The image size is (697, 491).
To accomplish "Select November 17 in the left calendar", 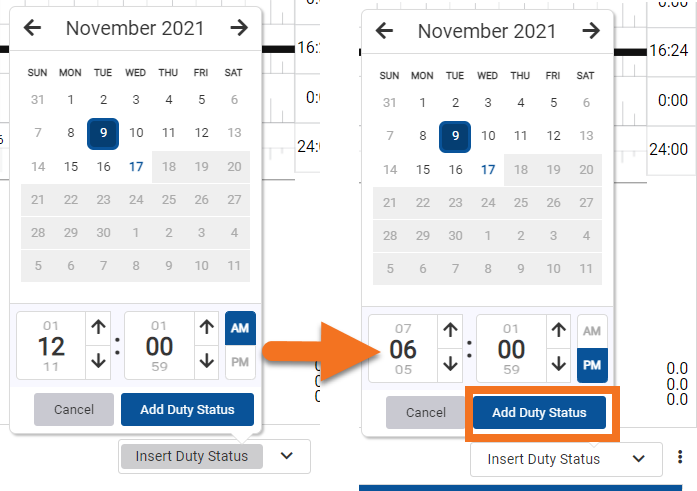I will pyautogui.click(x=136, y=166).
